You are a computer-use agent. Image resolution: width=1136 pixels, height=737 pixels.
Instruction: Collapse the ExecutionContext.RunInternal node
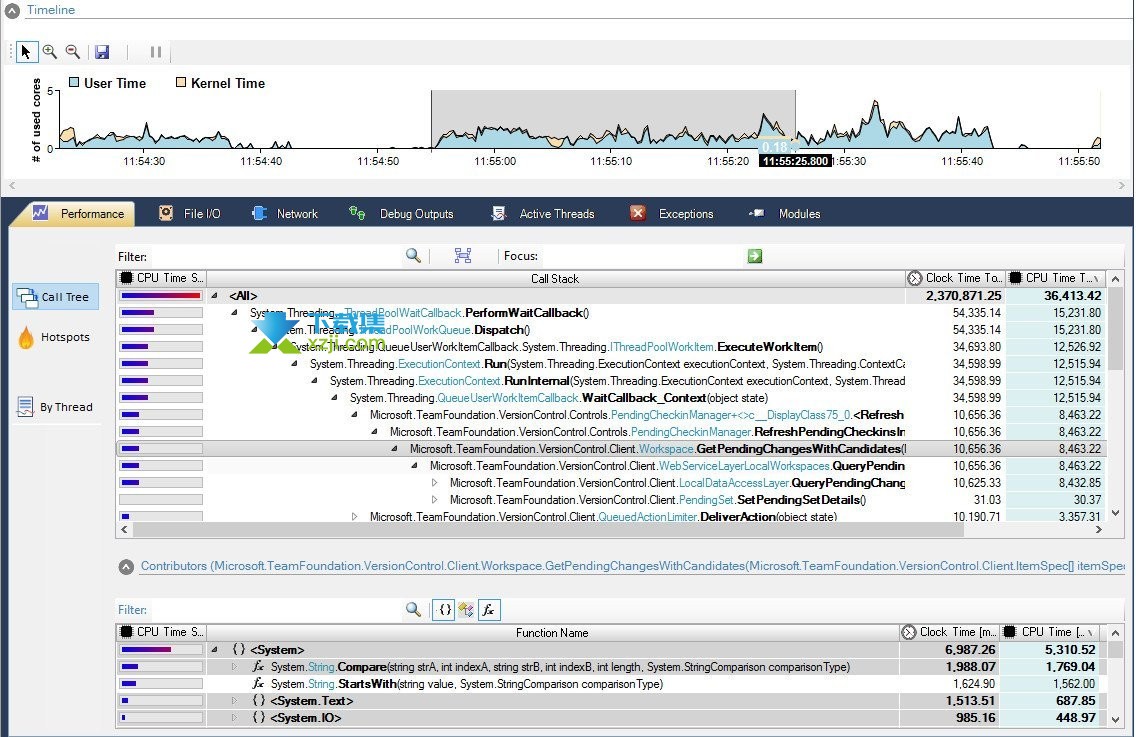314,380
